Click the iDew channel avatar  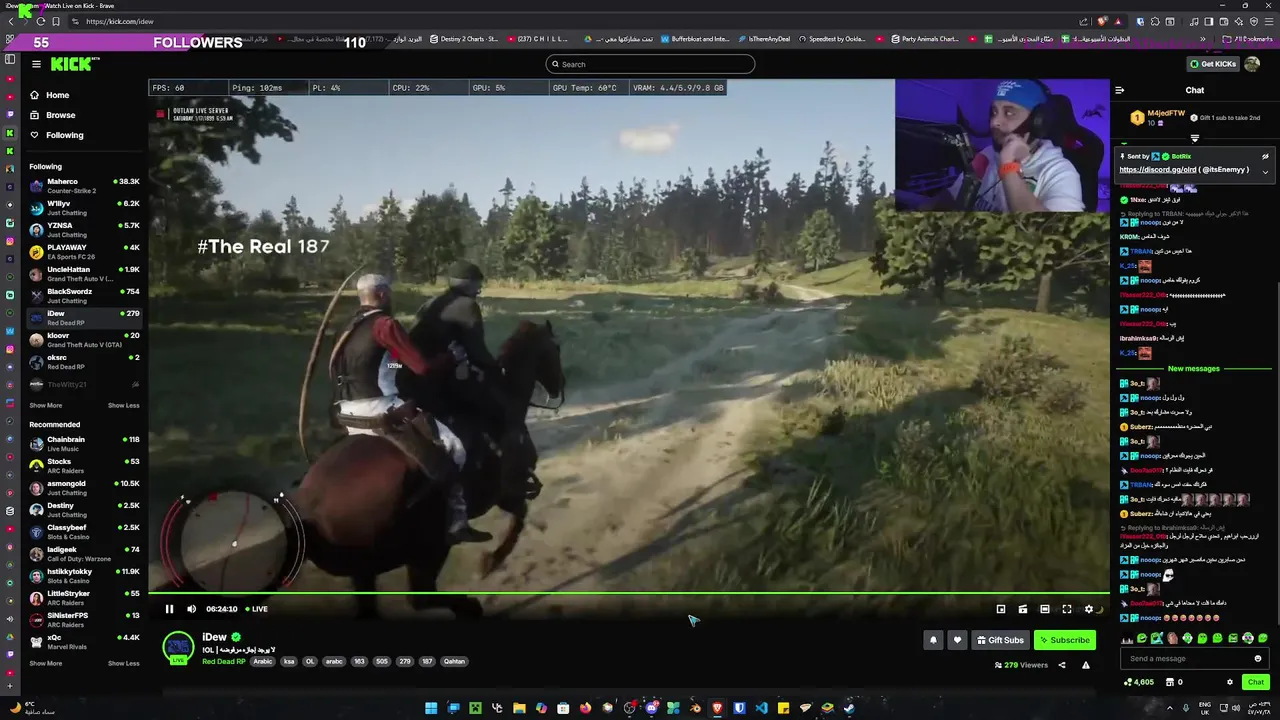pyautogui.click(x=178, y=647)
